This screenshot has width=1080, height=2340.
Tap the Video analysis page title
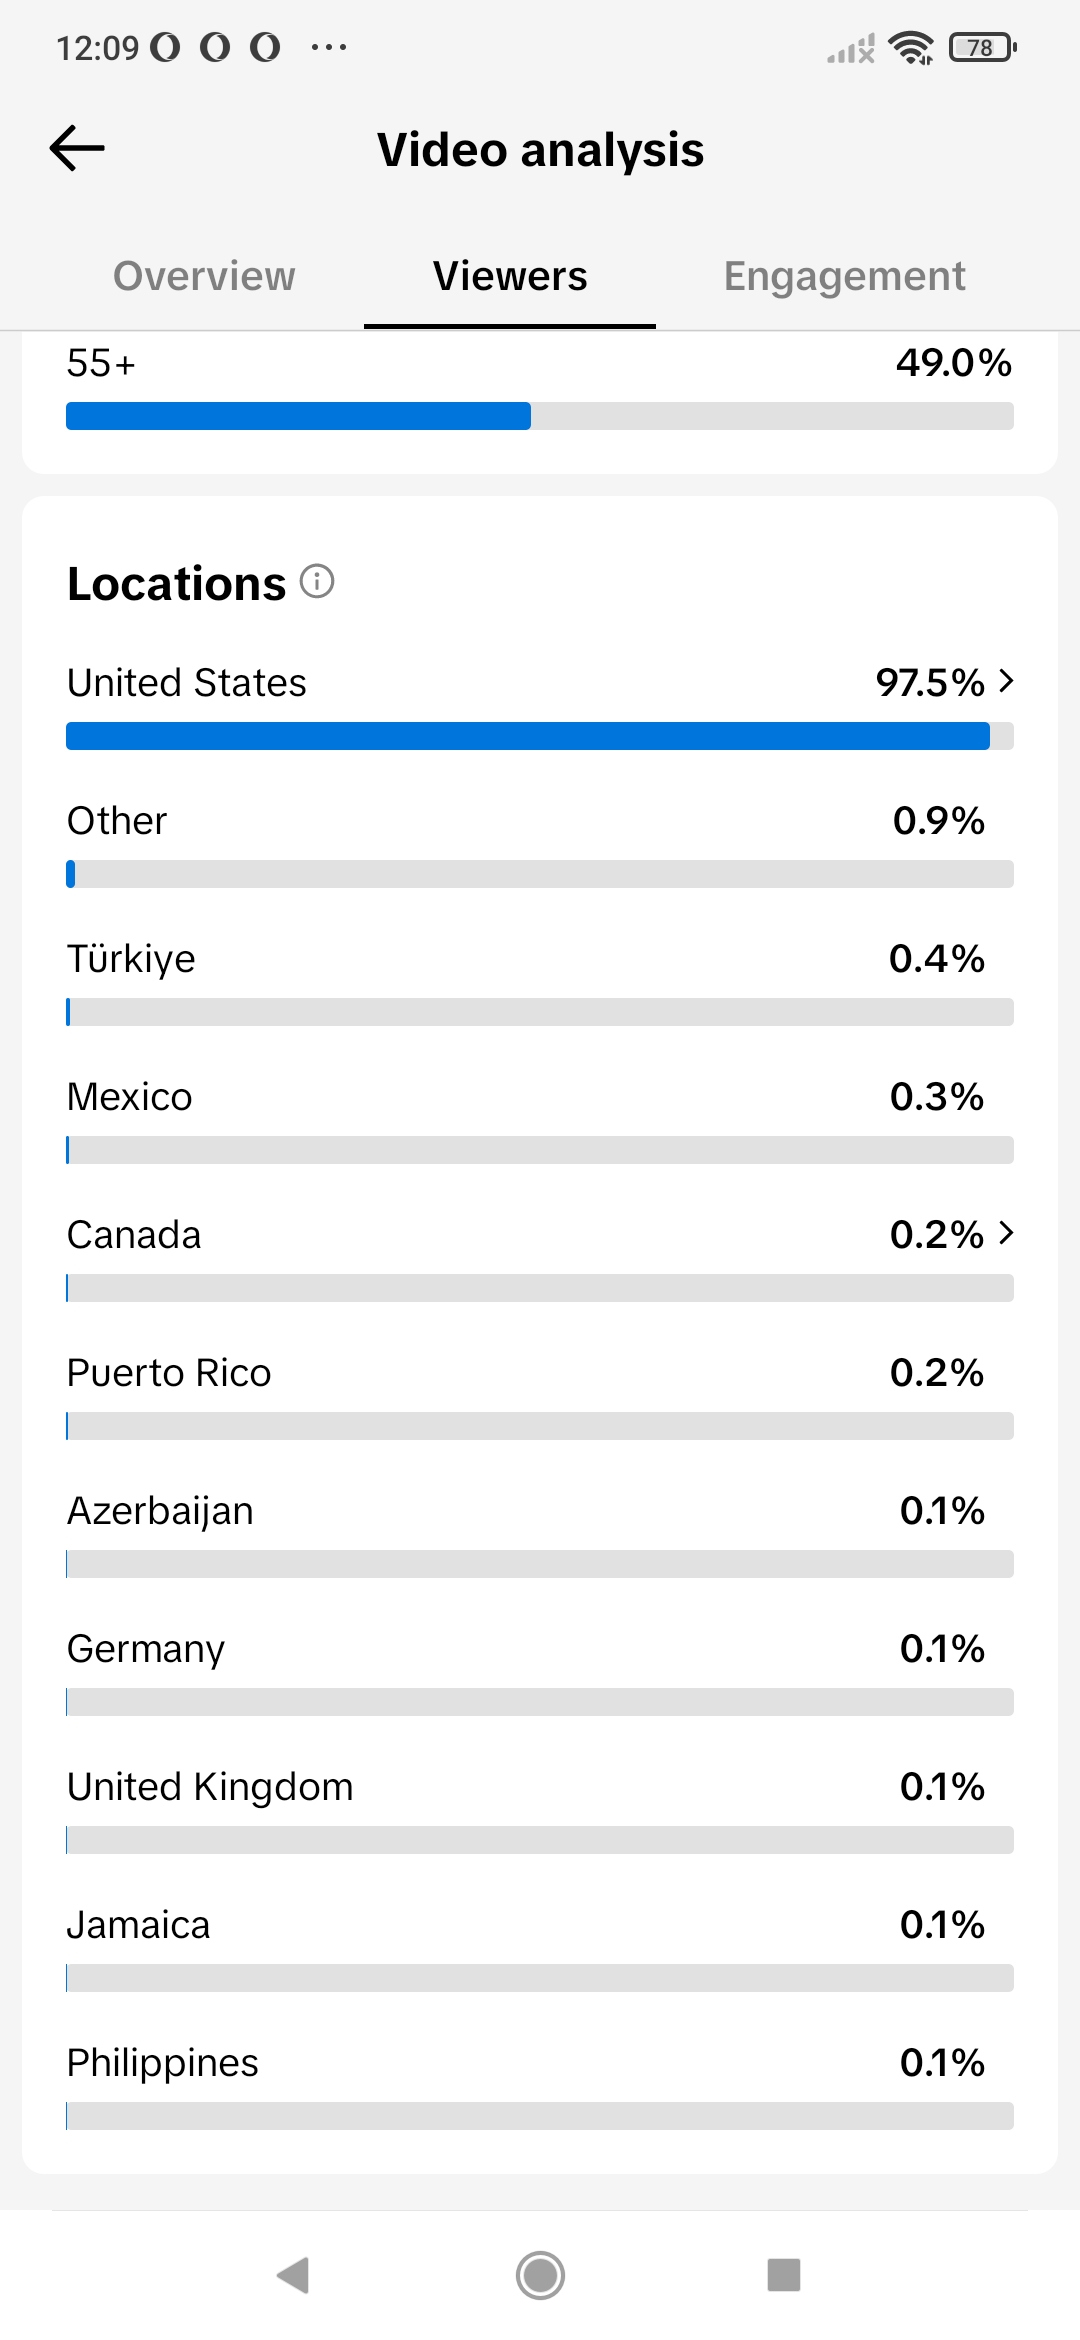pyautogui.click(x=540, y=150)
